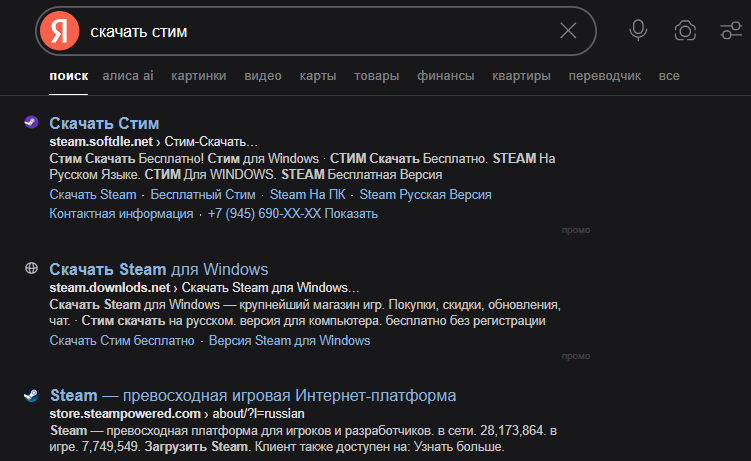Follow the 'Скачать Стим бесплатно' sitelink

(122, 340)
